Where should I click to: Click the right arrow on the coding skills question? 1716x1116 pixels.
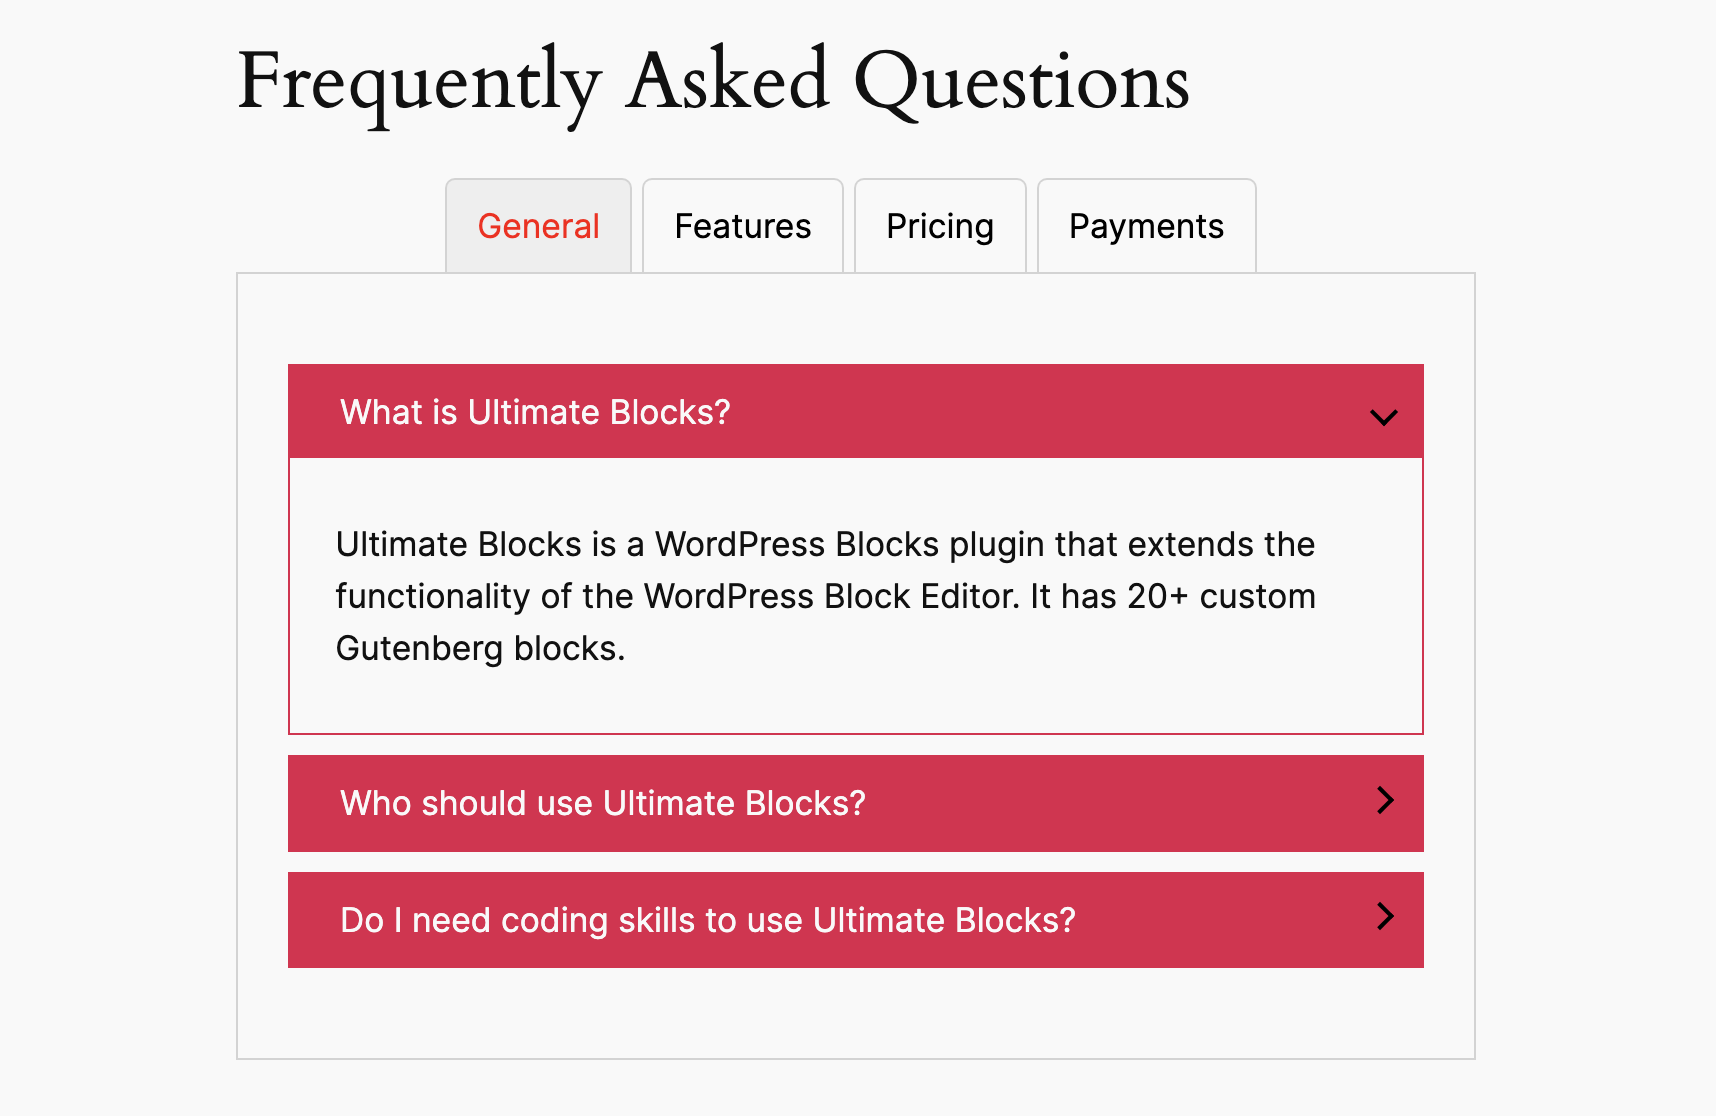coord(1384,918)
